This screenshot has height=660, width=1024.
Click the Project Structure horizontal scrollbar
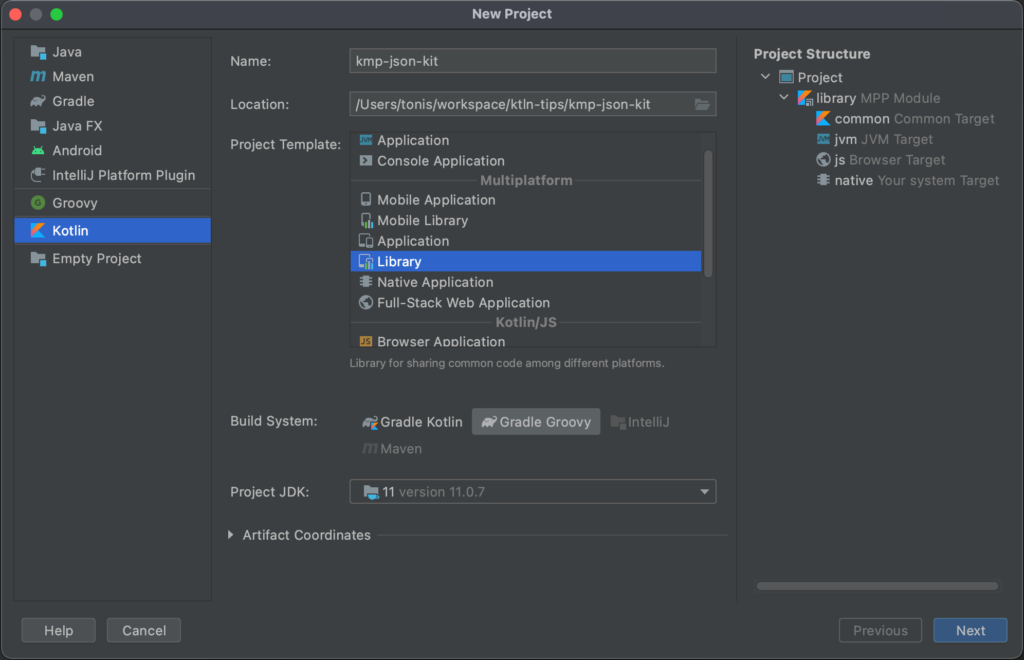(x=877, y=586)
